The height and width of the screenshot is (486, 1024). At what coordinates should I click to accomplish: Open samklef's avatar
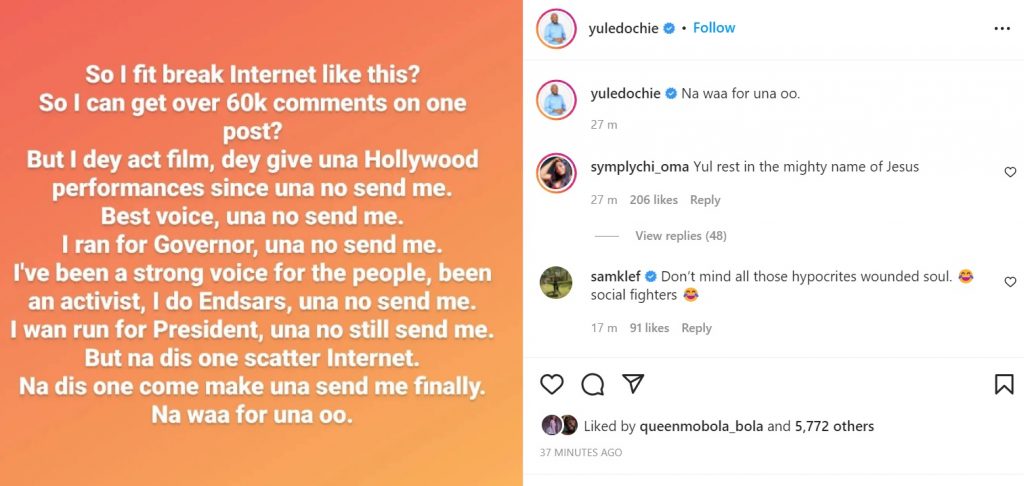(556, 282)
